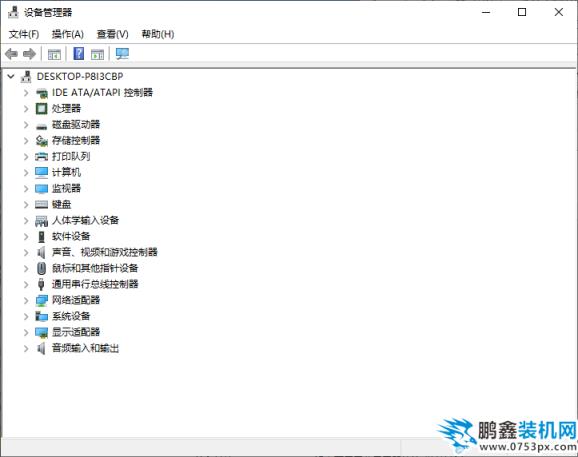This screenshot has height=457, width=578.
Task: Click the show/hide console tree icon
Action: (54, 55)
